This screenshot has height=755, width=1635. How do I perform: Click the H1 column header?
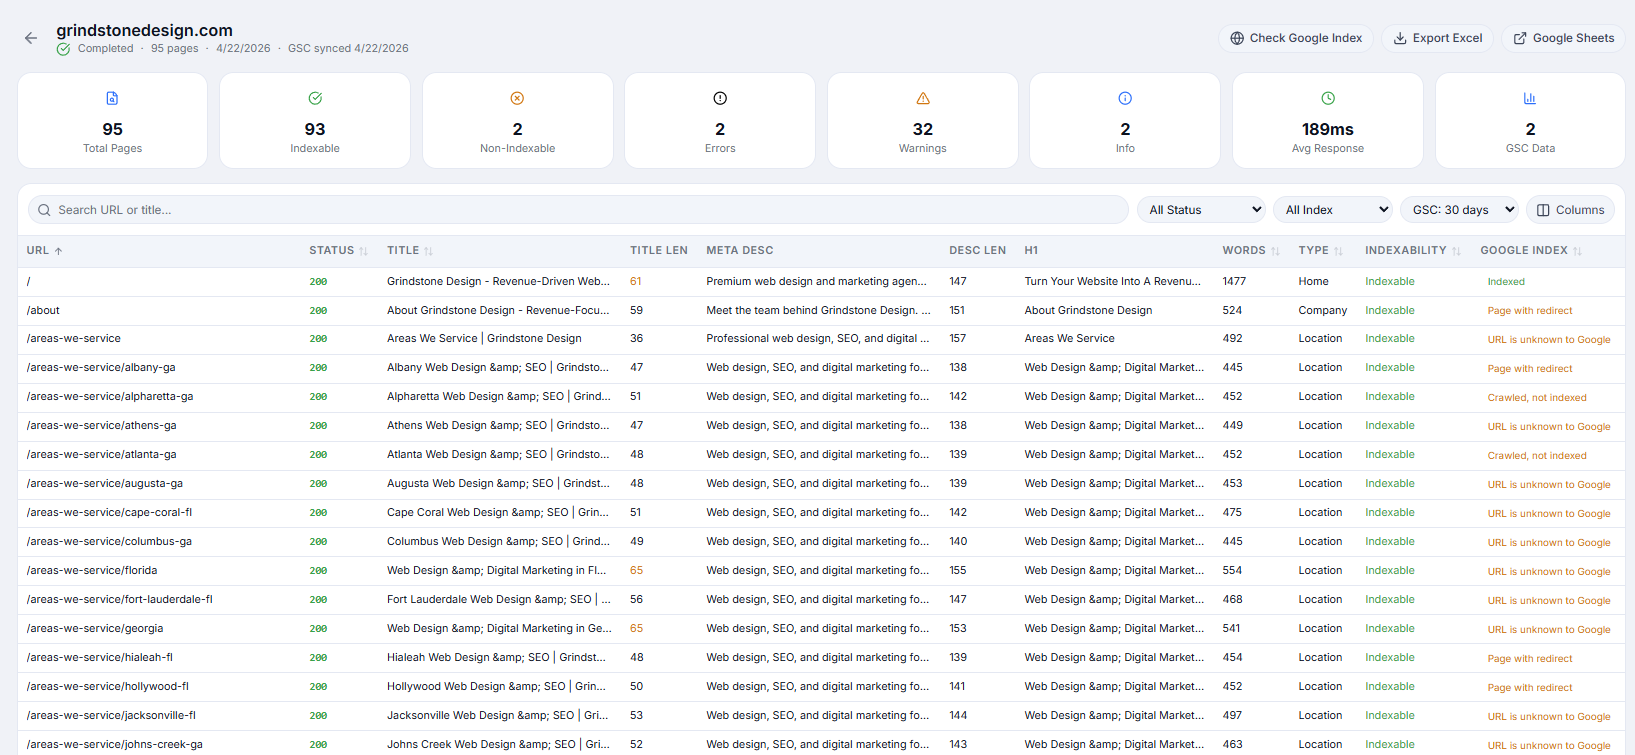pyautogui.click(x=1031, y=251)
